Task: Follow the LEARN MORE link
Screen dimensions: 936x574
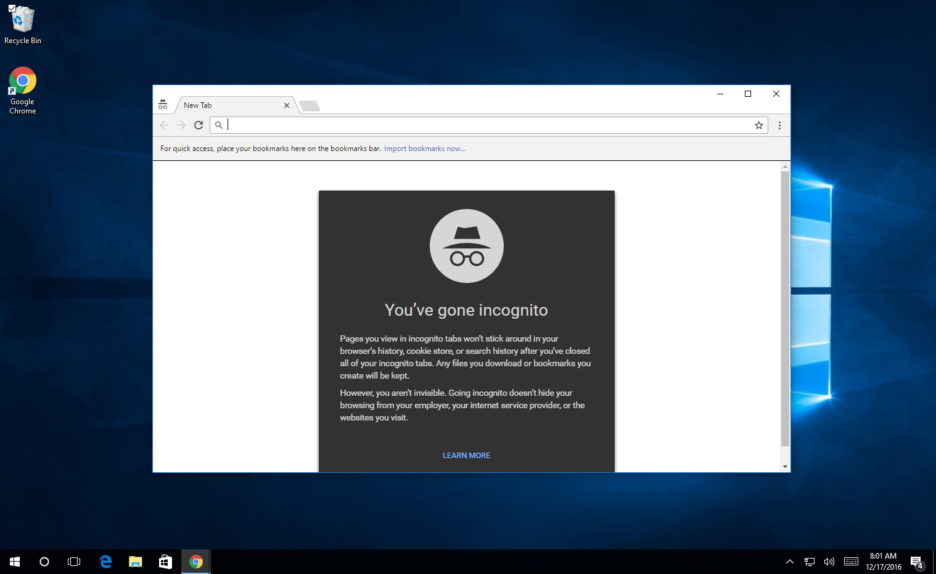Action: point(466,455)
